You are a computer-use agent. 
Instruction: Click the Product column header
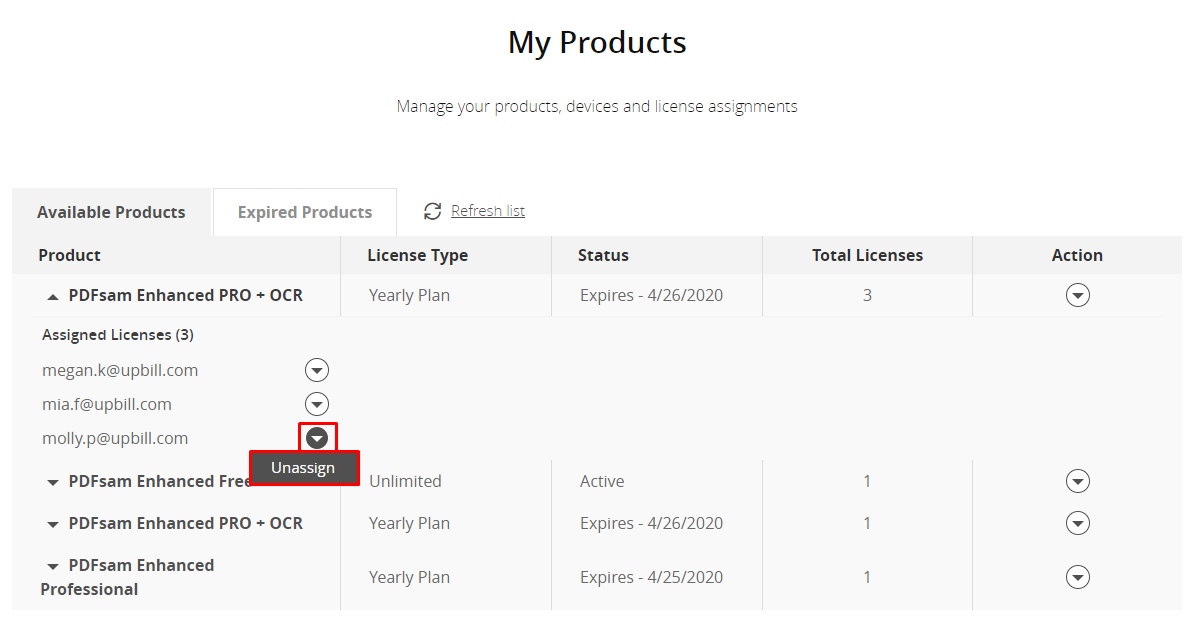(70, 255)
